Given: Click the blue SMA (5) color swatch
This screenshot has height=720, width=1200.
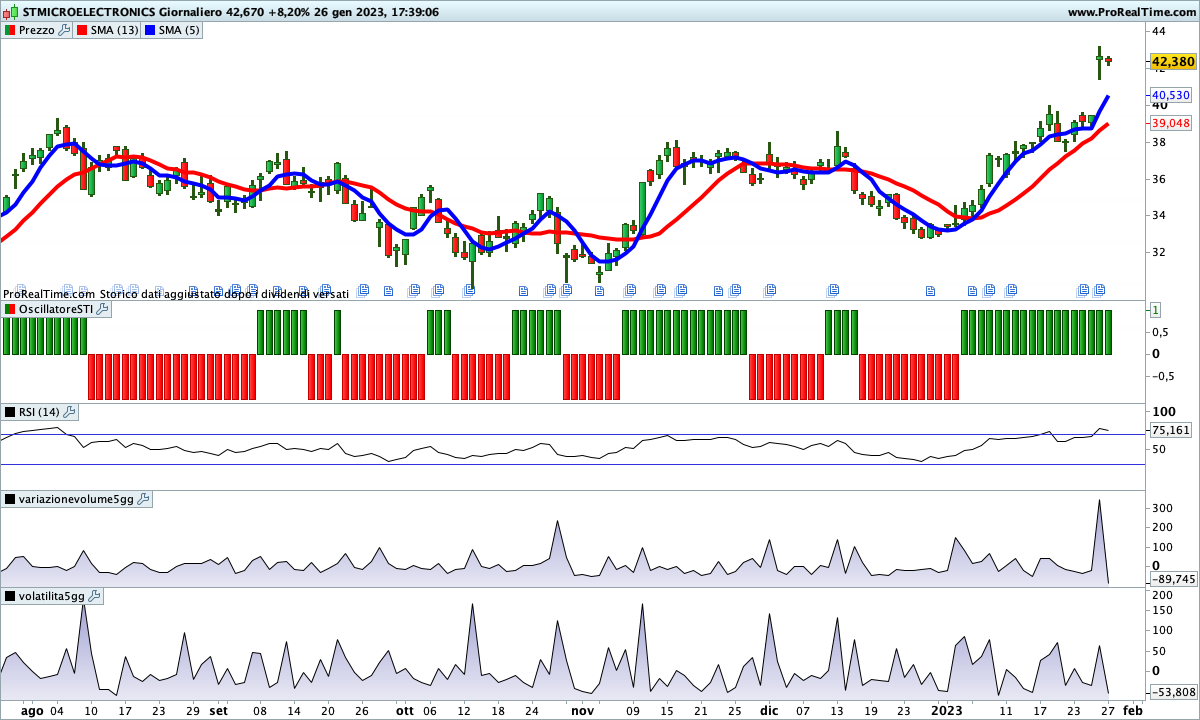Looking at the screenshot, I should [x=150, y=30].
